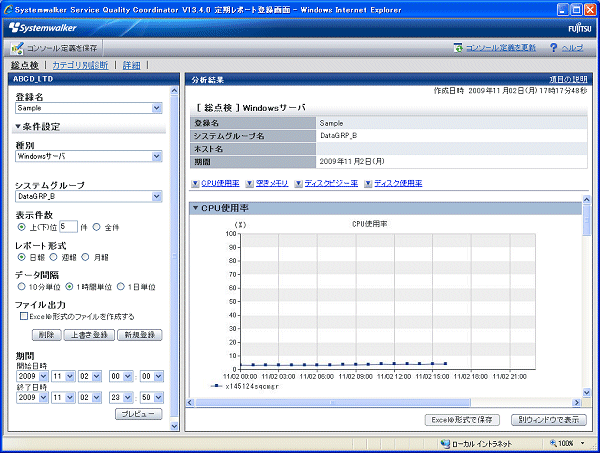Click left panel scrollbar up arrow
This screenshot has height=453, width=600.
point(174,91)
